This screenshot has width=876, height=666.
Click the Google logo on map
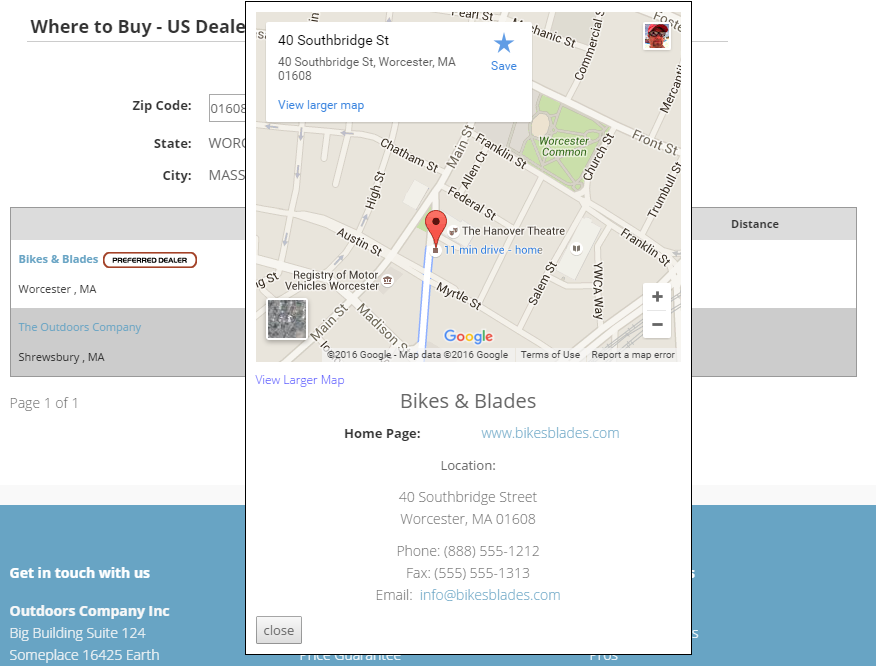pos(468,337)
